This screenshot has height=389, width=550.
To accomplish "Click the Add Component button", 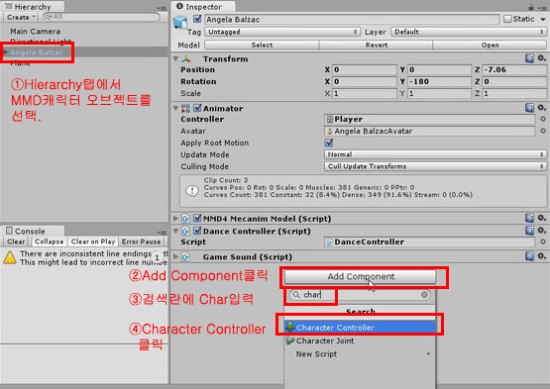I will (360, 276).
